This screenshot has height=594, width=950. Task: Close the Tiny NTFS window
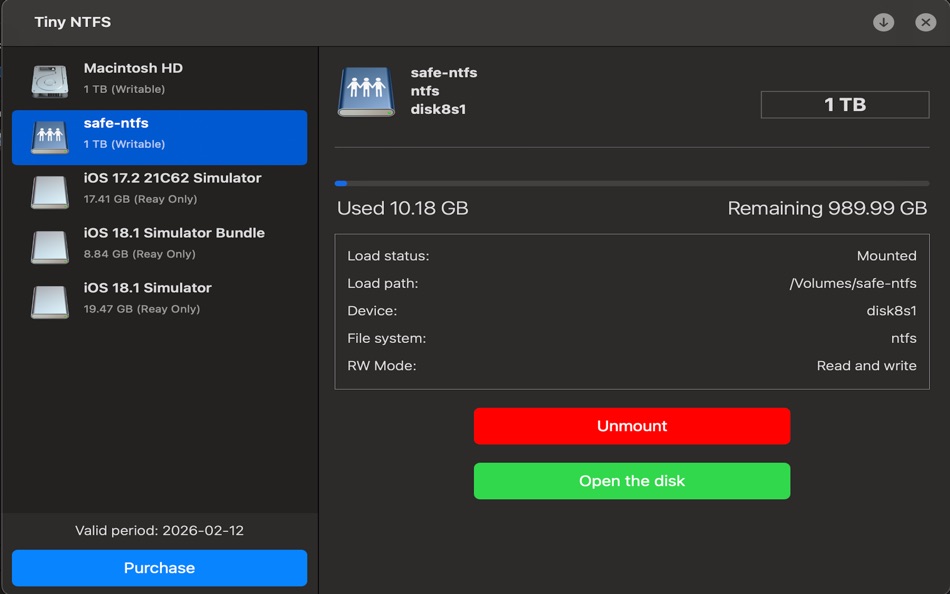coord(925,22)
